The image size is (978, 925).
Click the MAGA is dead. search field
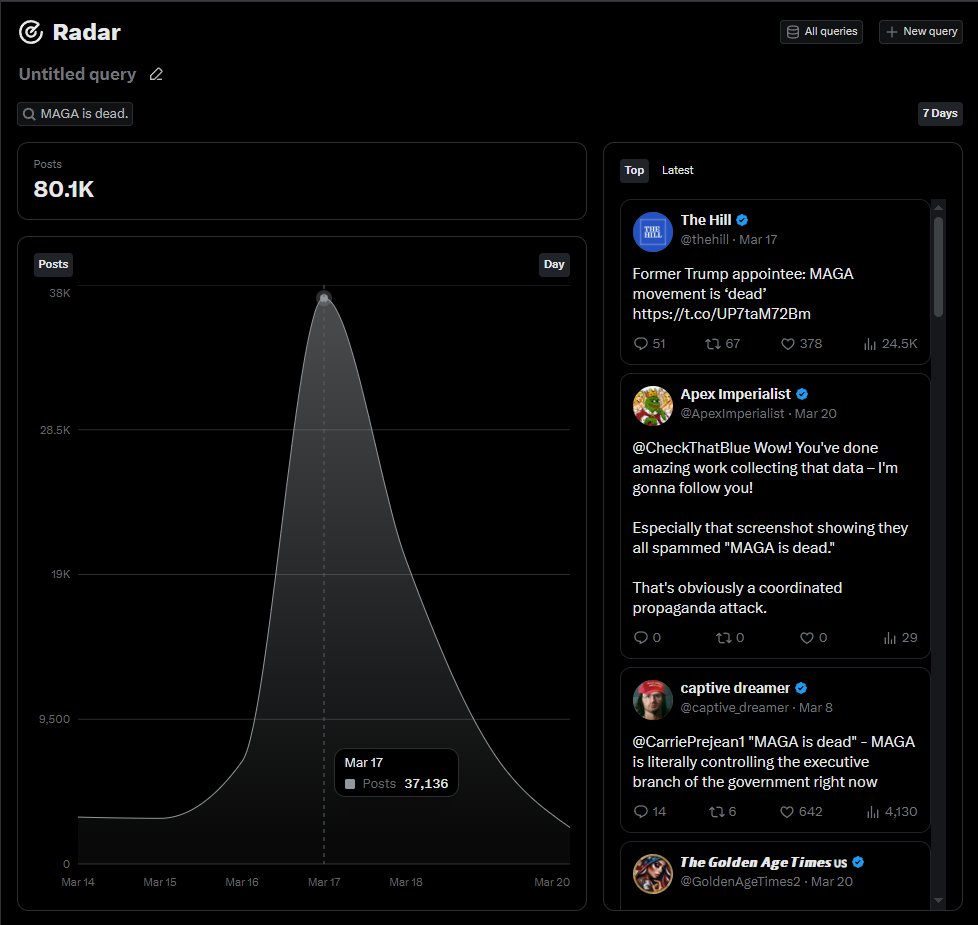point(75,114)
